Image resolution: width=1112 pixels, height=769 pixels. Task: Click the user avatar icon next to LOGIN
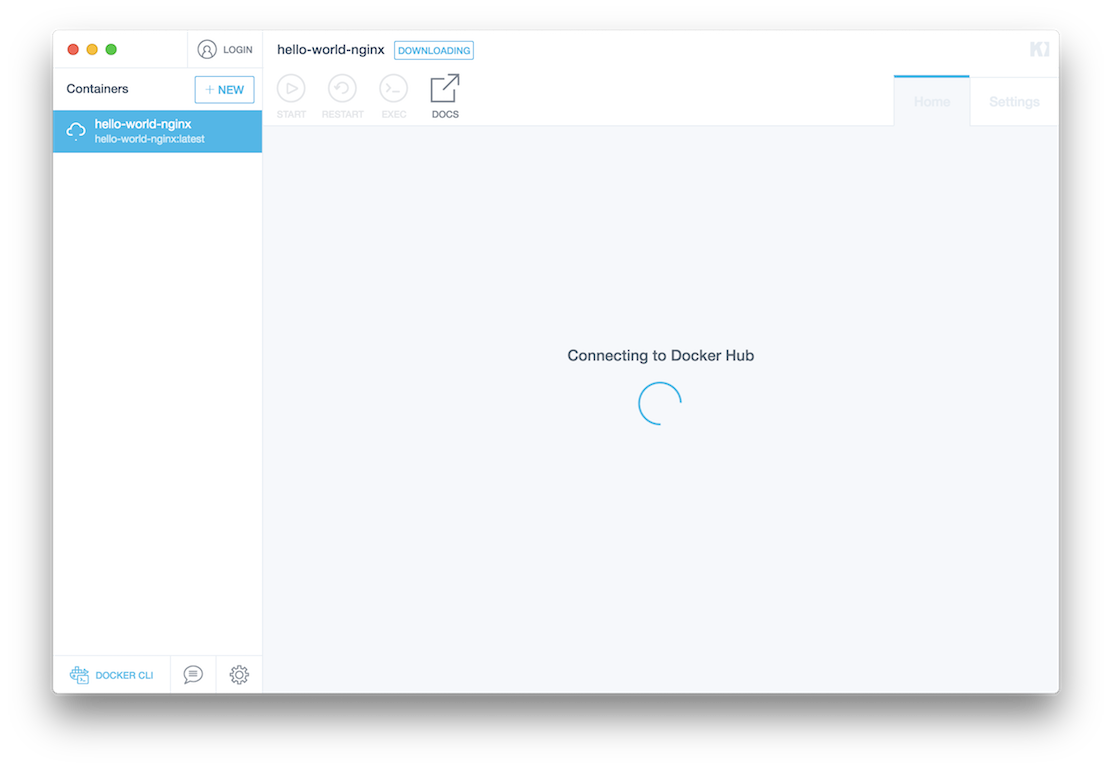[x=208, y=49]
